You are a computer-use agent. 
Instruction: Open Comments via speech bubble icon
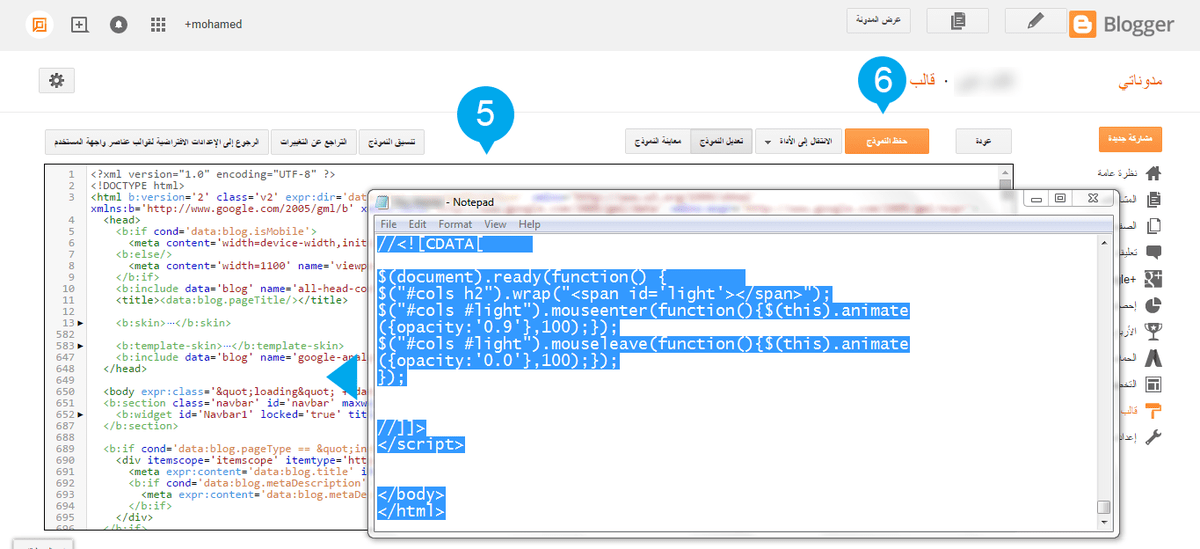coord(1153,252)
